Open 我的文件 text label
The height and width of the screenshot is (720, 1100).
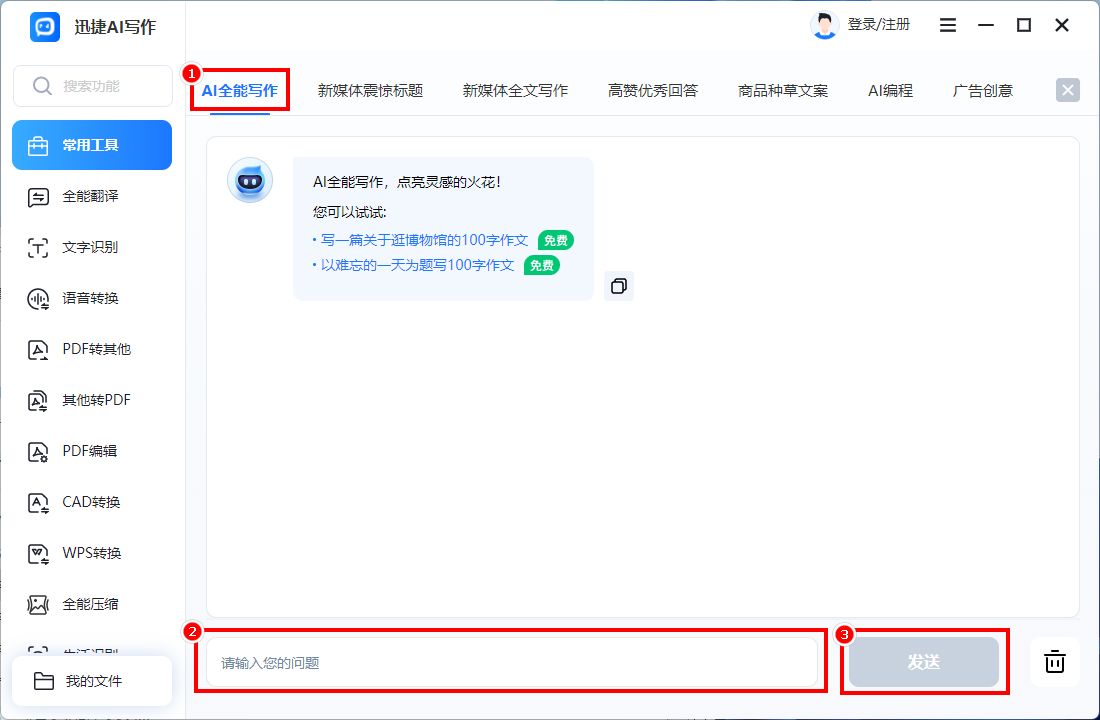tap(94, 681)
